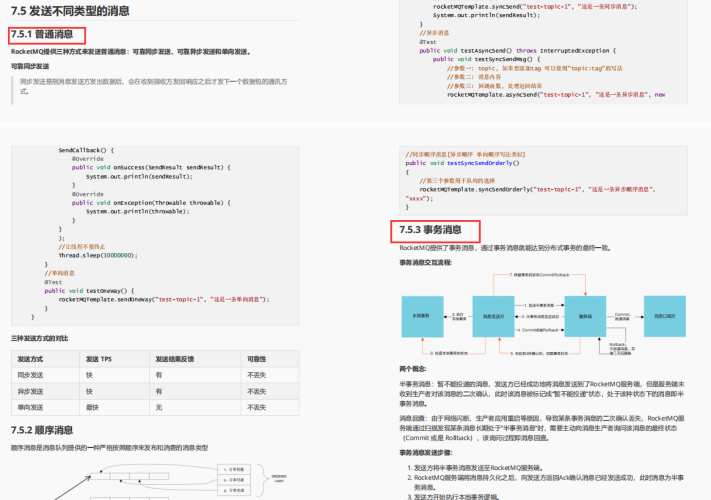The width and height of the screenshot is (711, 500).
Task: Click the "1. 发送半事务消息" arrow label
Action: (539, 306)
